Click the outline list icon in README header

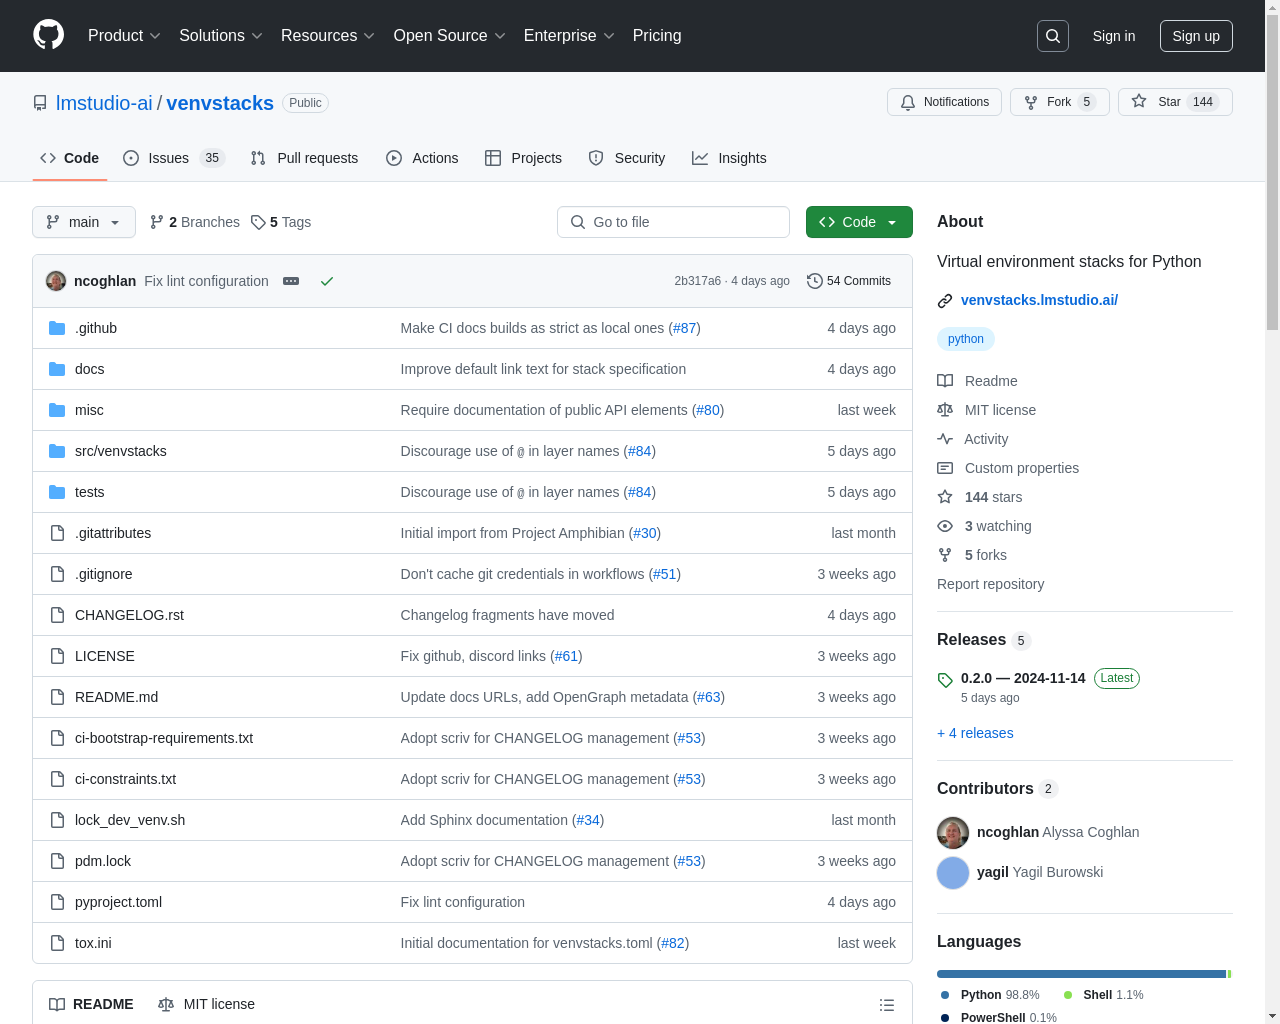(x=887, y=1005)
